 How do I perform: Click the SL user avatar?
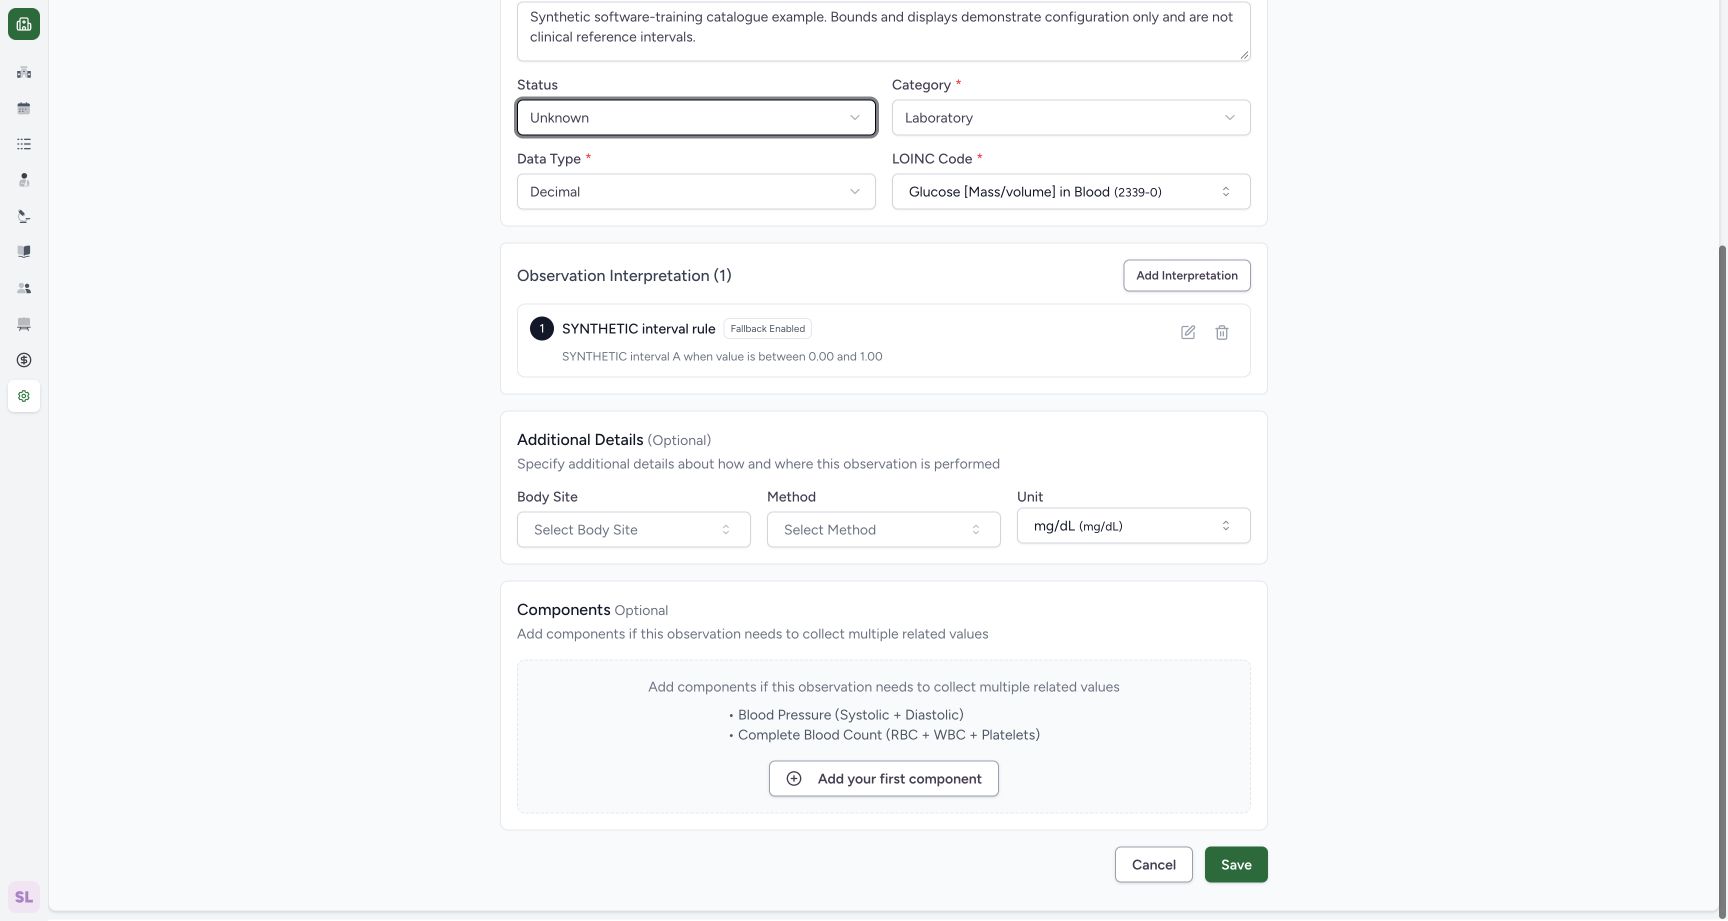(x=24, y=897)
